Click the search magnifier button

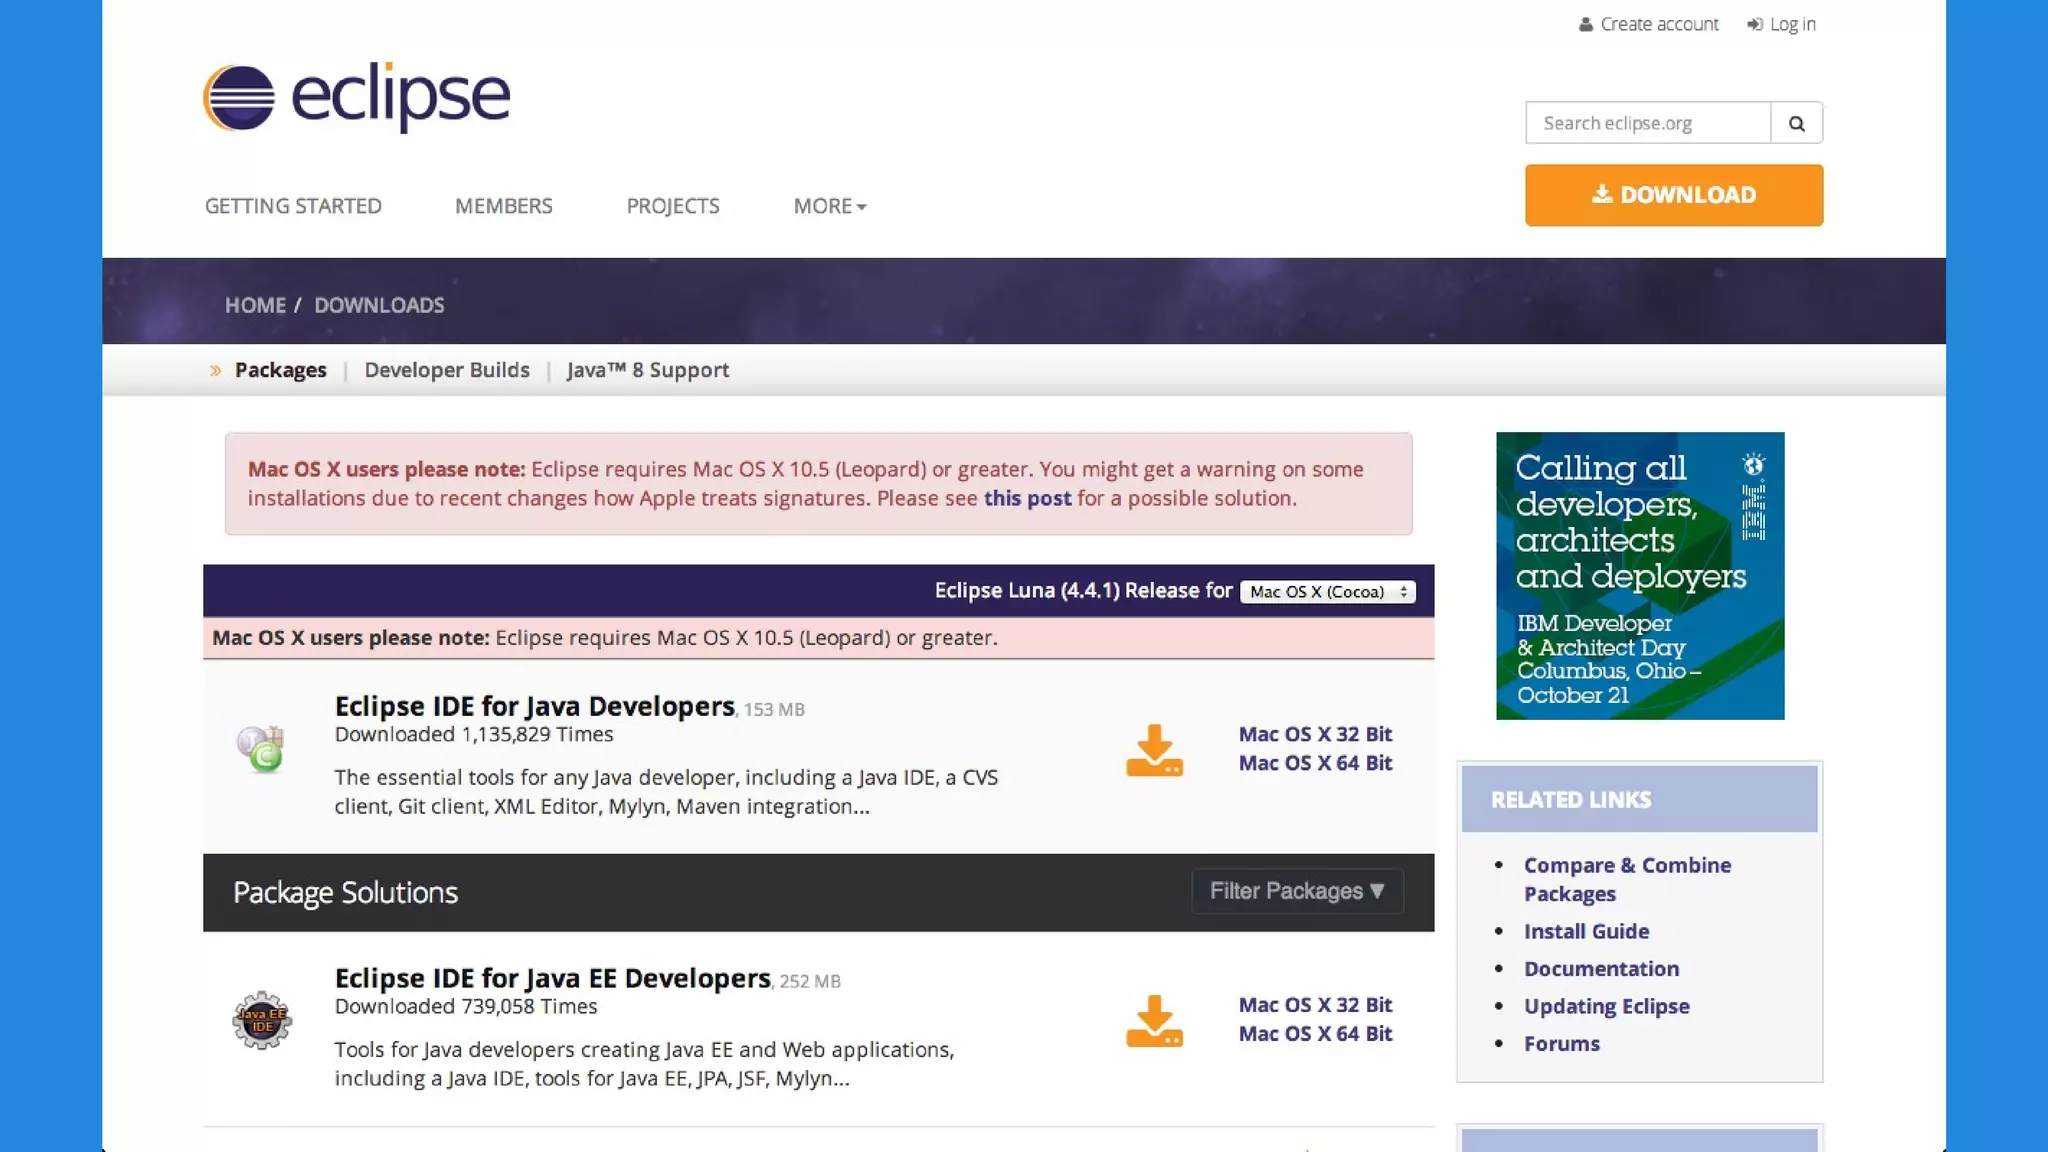click(x=1796, y=123)
